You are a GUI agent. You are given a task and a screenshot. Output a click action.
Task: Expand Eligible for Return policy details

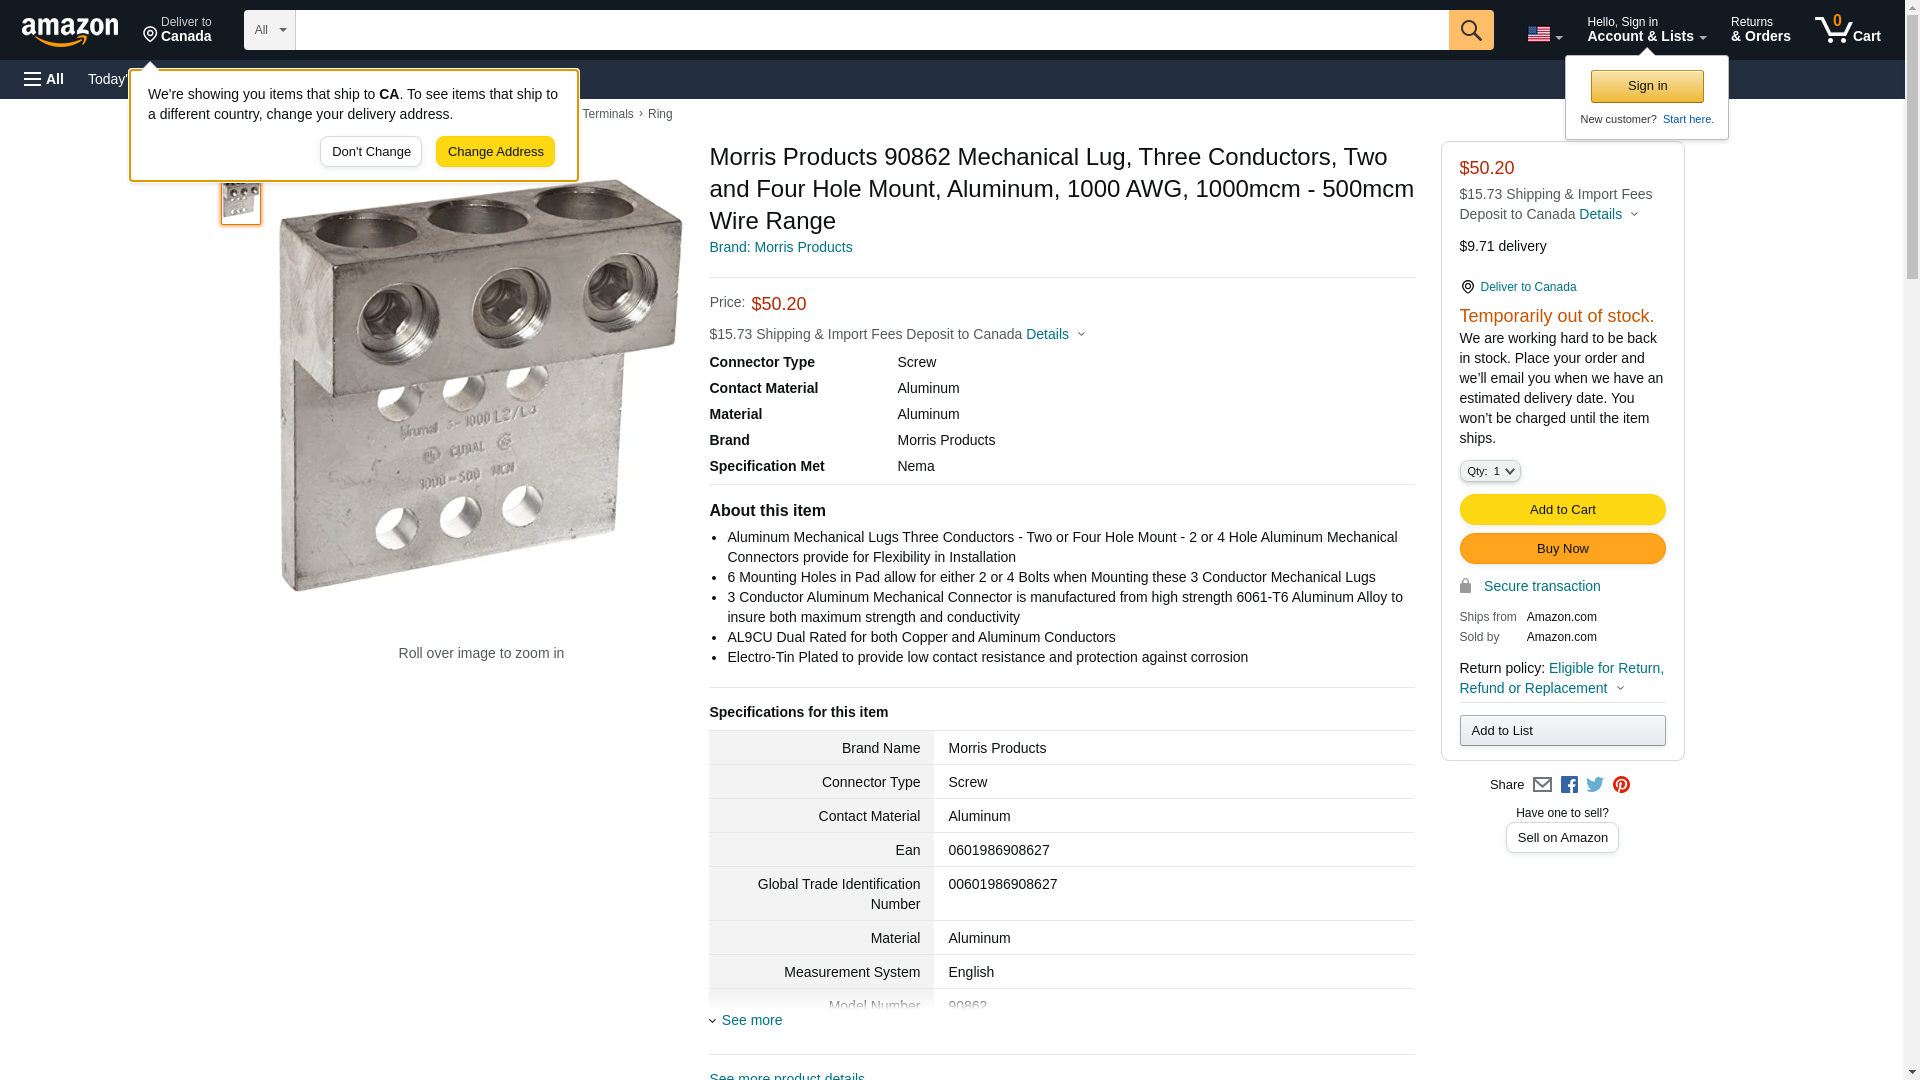[1561, 678]
